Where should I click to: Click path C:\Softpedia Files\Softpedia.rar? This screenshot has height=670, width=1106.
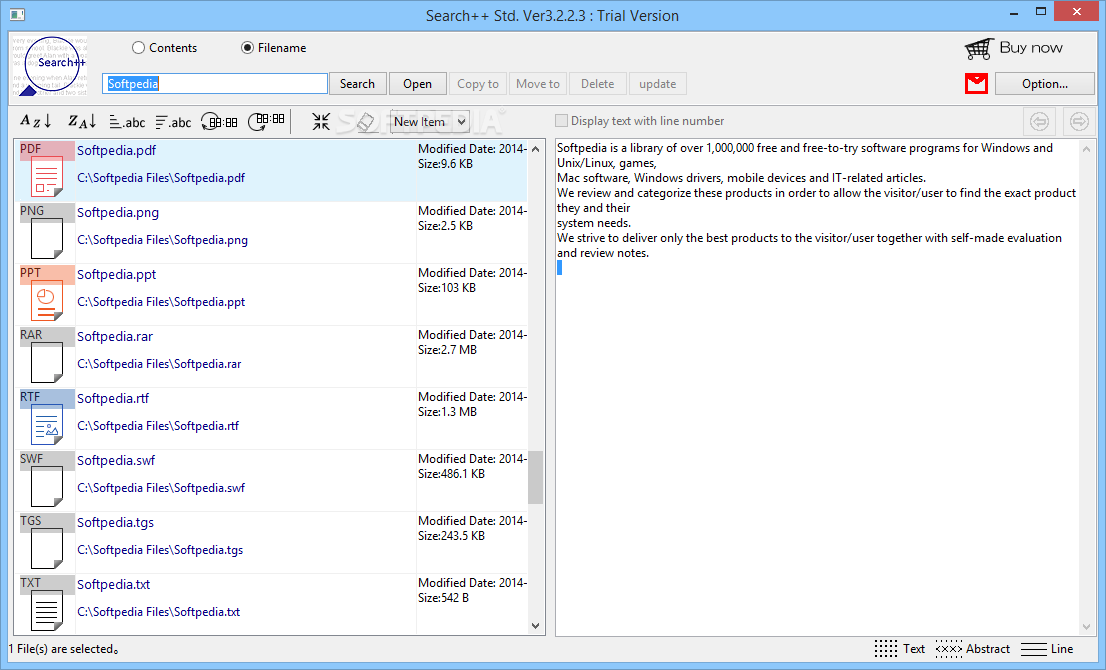pos(159,364)
